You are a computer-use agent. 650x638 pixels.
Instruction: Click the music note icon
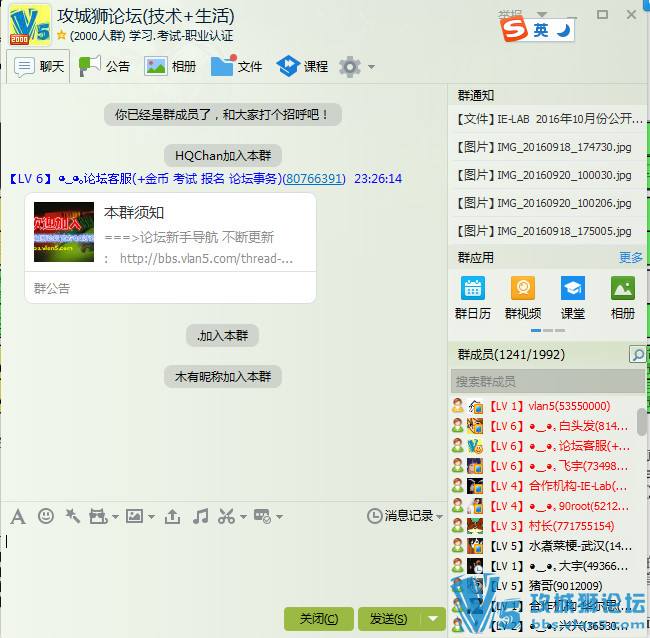(201, 516)
